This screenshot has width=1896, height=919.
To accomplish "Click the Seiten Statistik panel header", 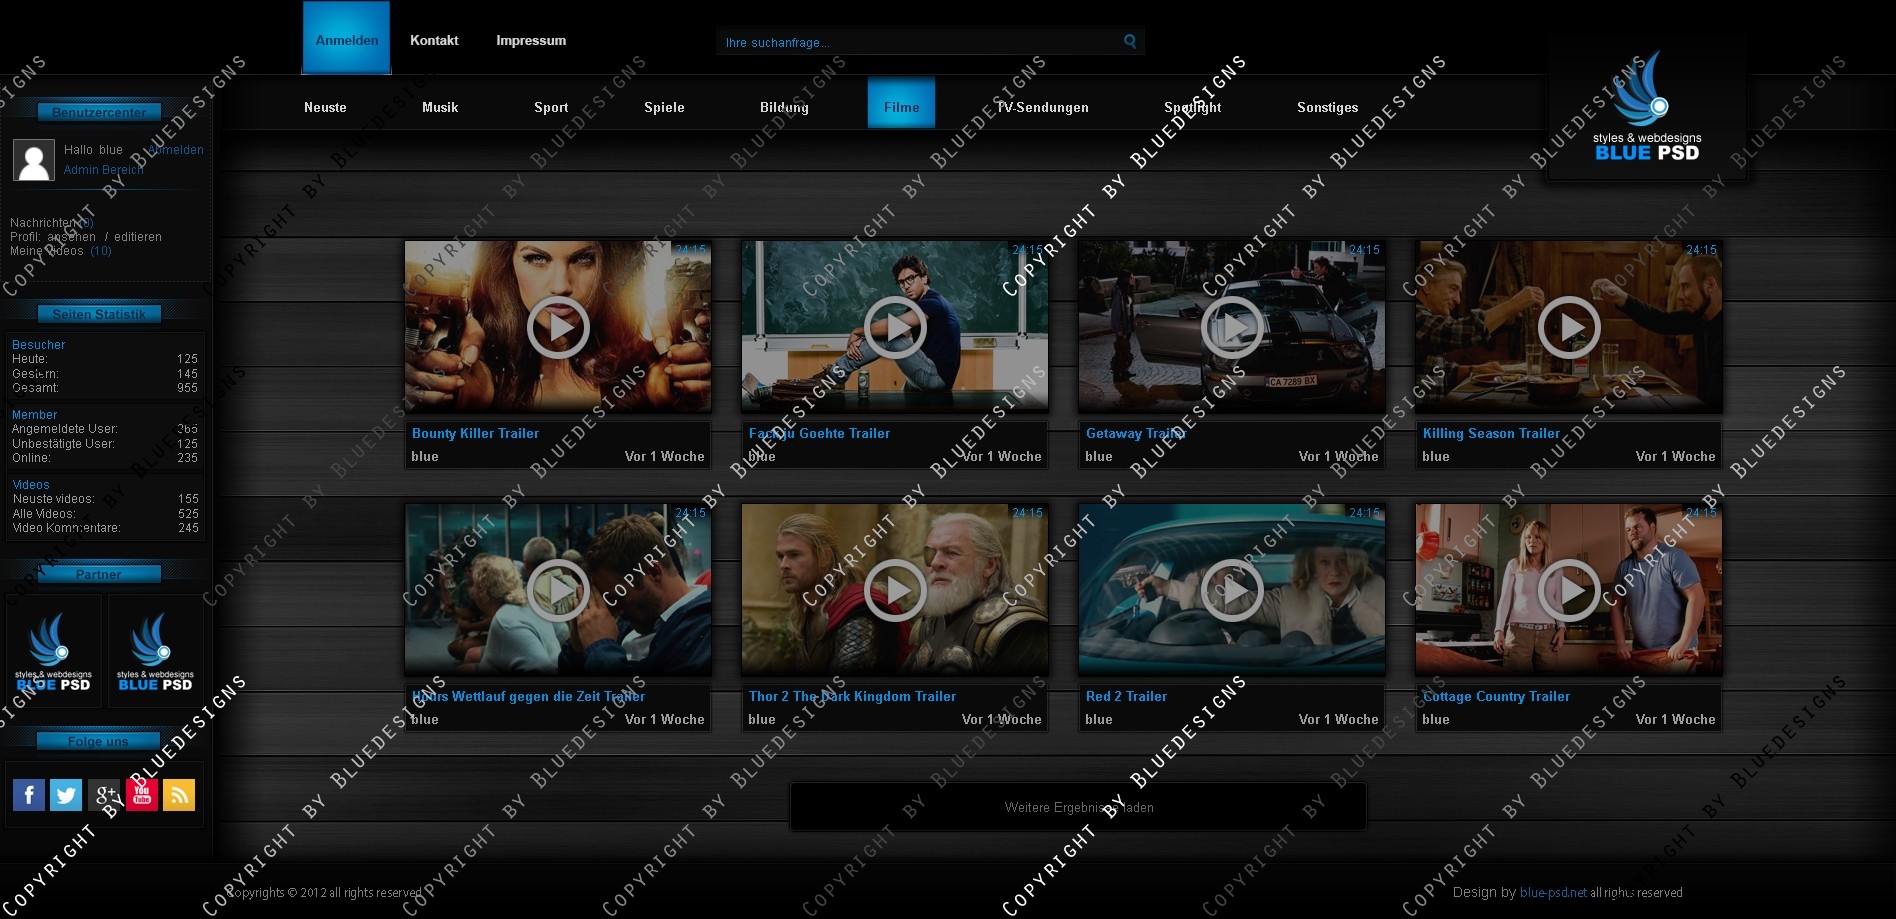I will pos(98,314).
